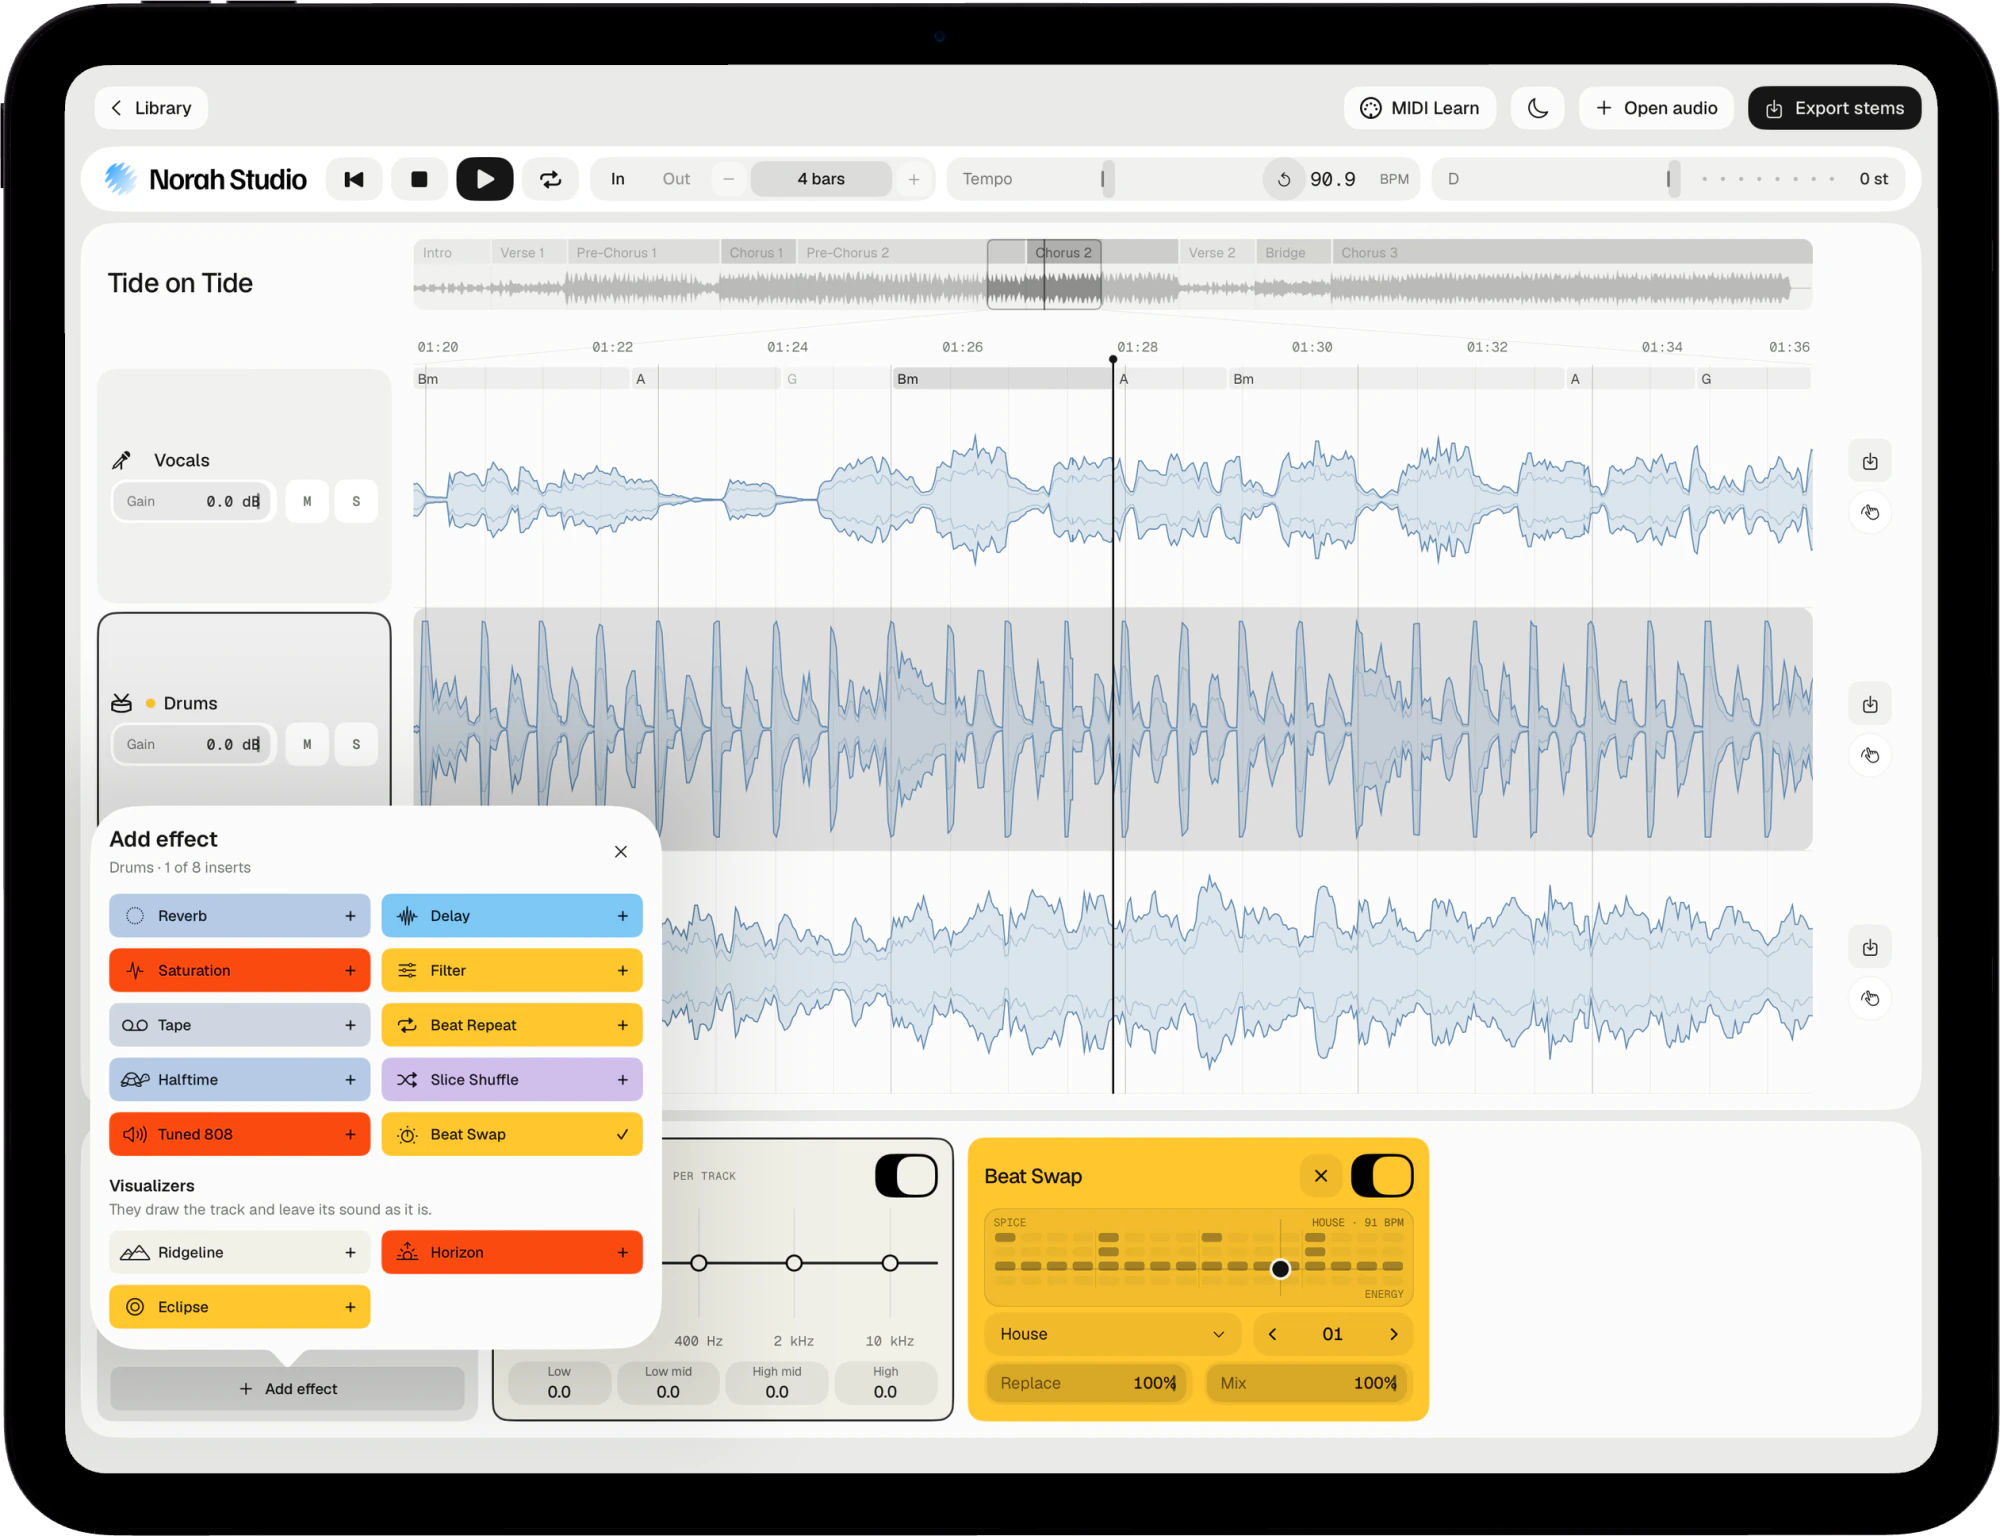Image resolution: width=2000 pixels, height=1536 pixels.
Task: Add the Delay effect
Action: pos(512,916)
